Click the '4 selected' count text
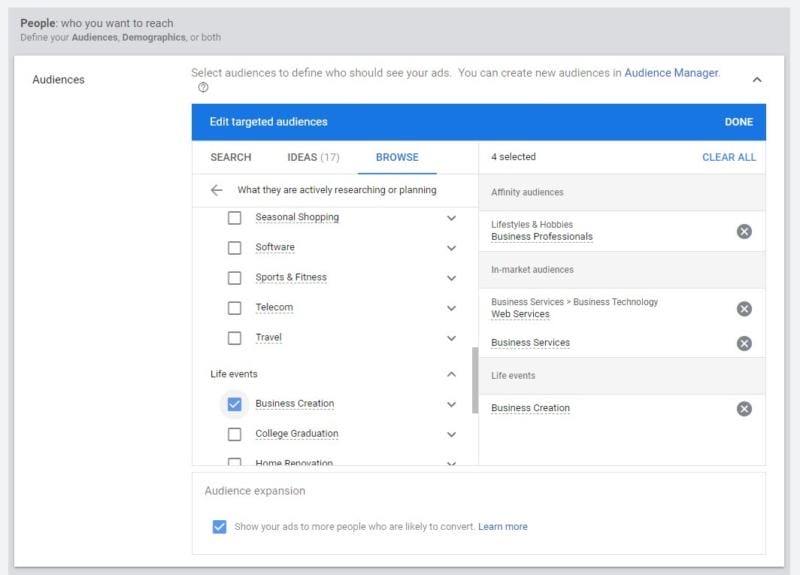This screenshot has height=575, width=800. [513, 157]
